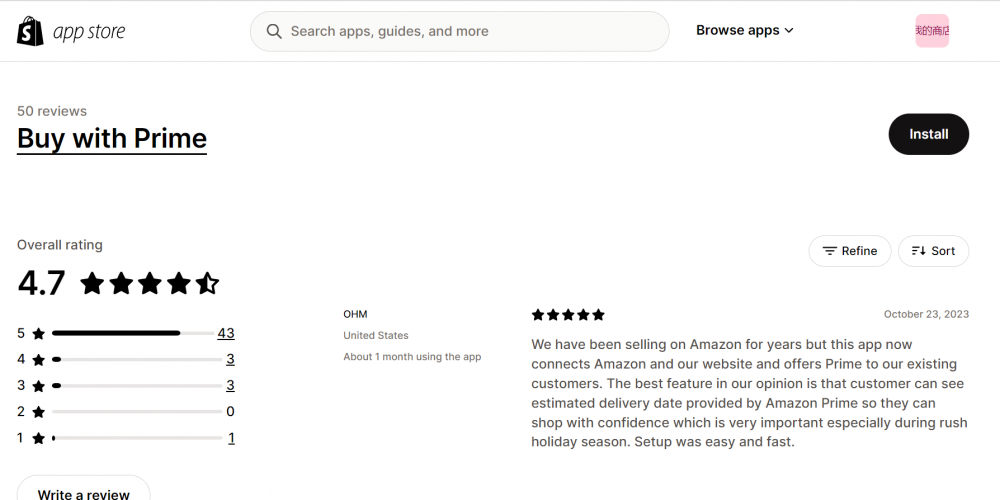1000x500 pixels.
Task: Click the overall rating stars beside 4.7
Action: click(149, 283)
